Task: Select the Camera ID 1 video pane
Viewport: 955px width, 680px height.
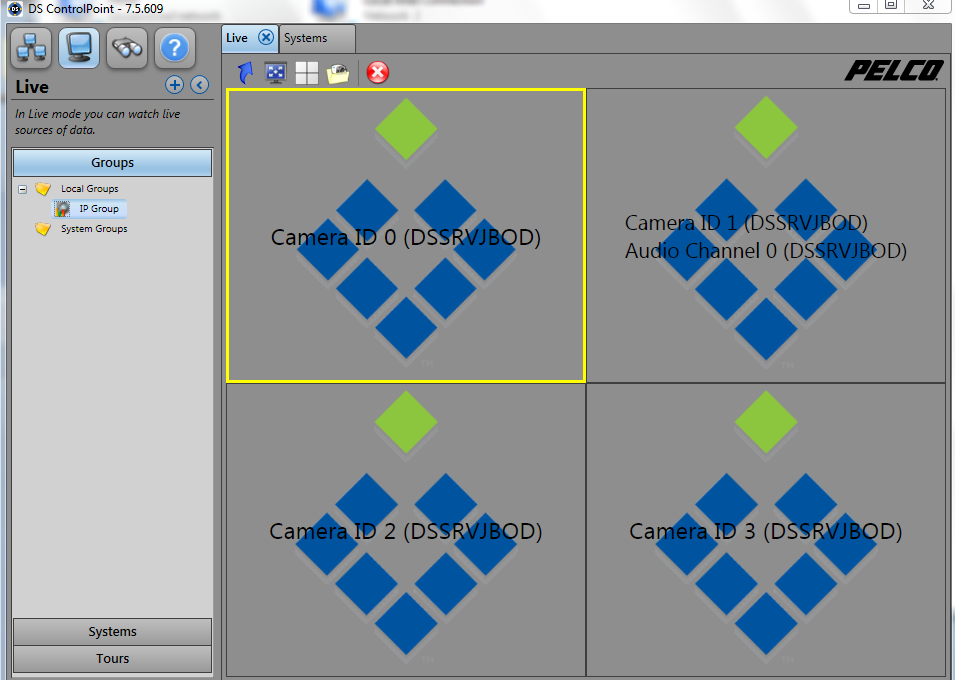Action: (x=766, y=236)
